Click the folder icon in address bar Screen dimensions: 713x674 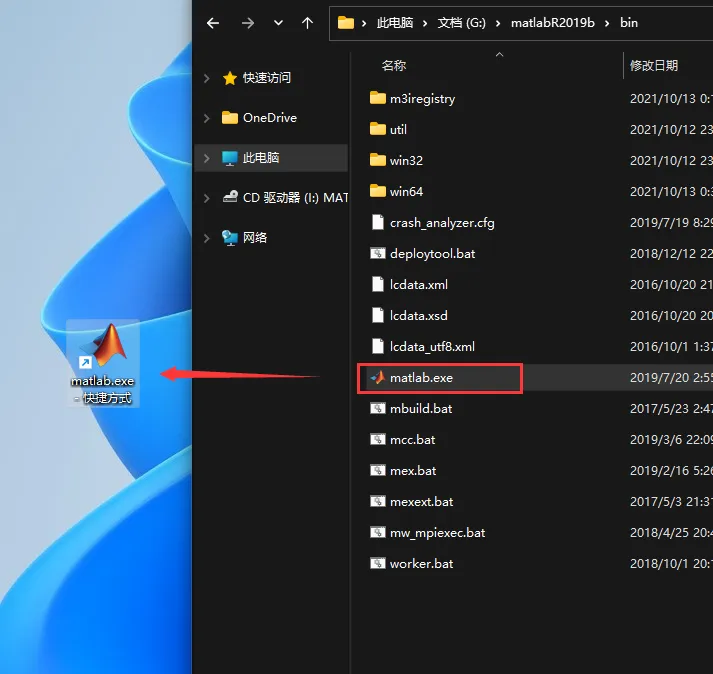click(x=346, y=23)
